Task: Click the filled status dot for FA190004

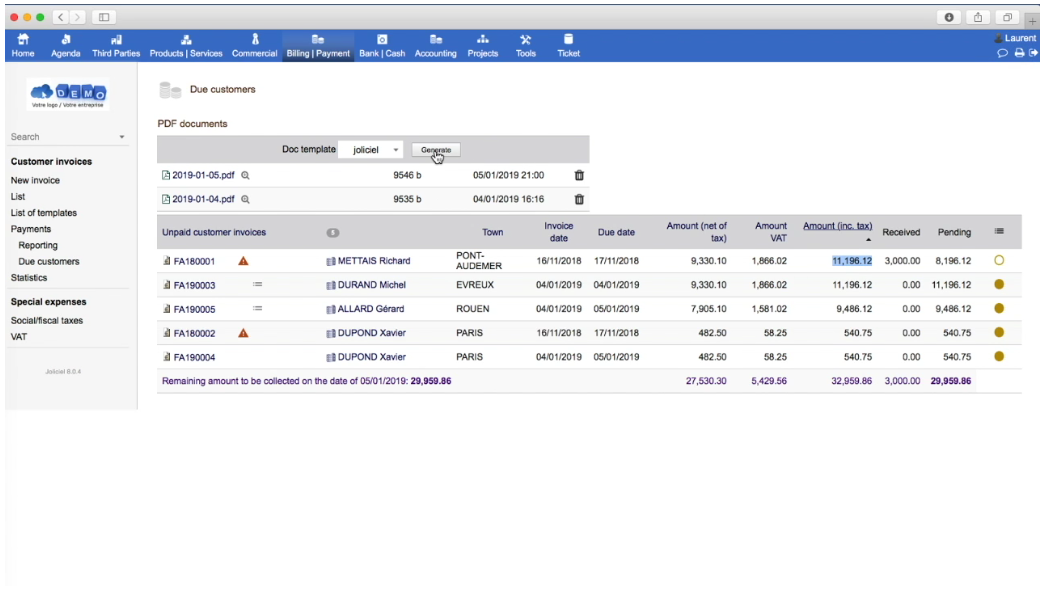Action: pyautogui.click(x=999, y=356)
